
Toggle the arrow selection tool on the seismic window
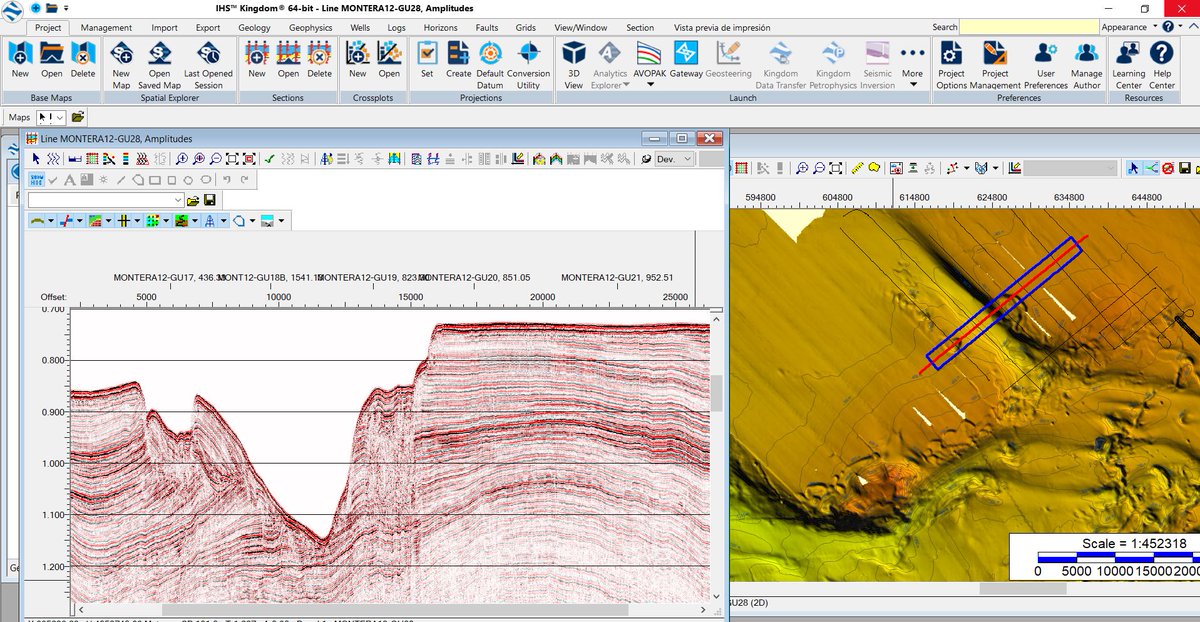point(36,158)
